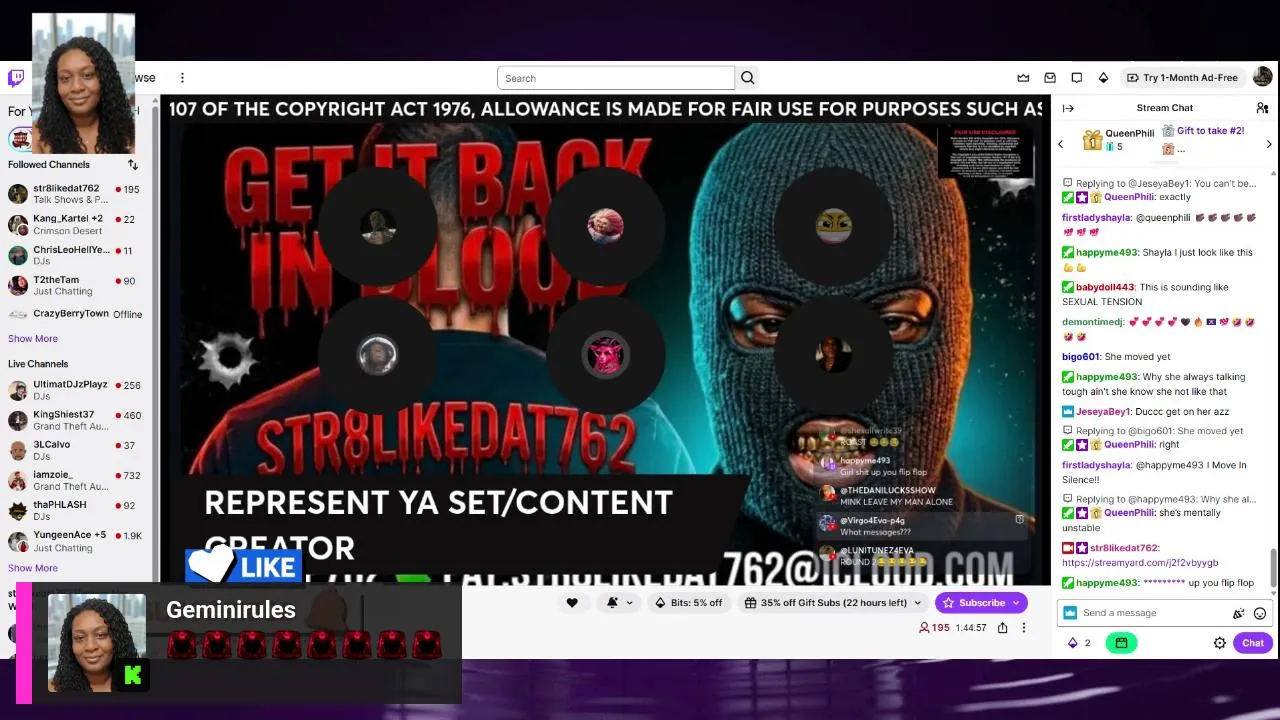This screenshot has height=720, width=1280.
Task: Open the Twitch home logo
Action: tap(16, 78)
